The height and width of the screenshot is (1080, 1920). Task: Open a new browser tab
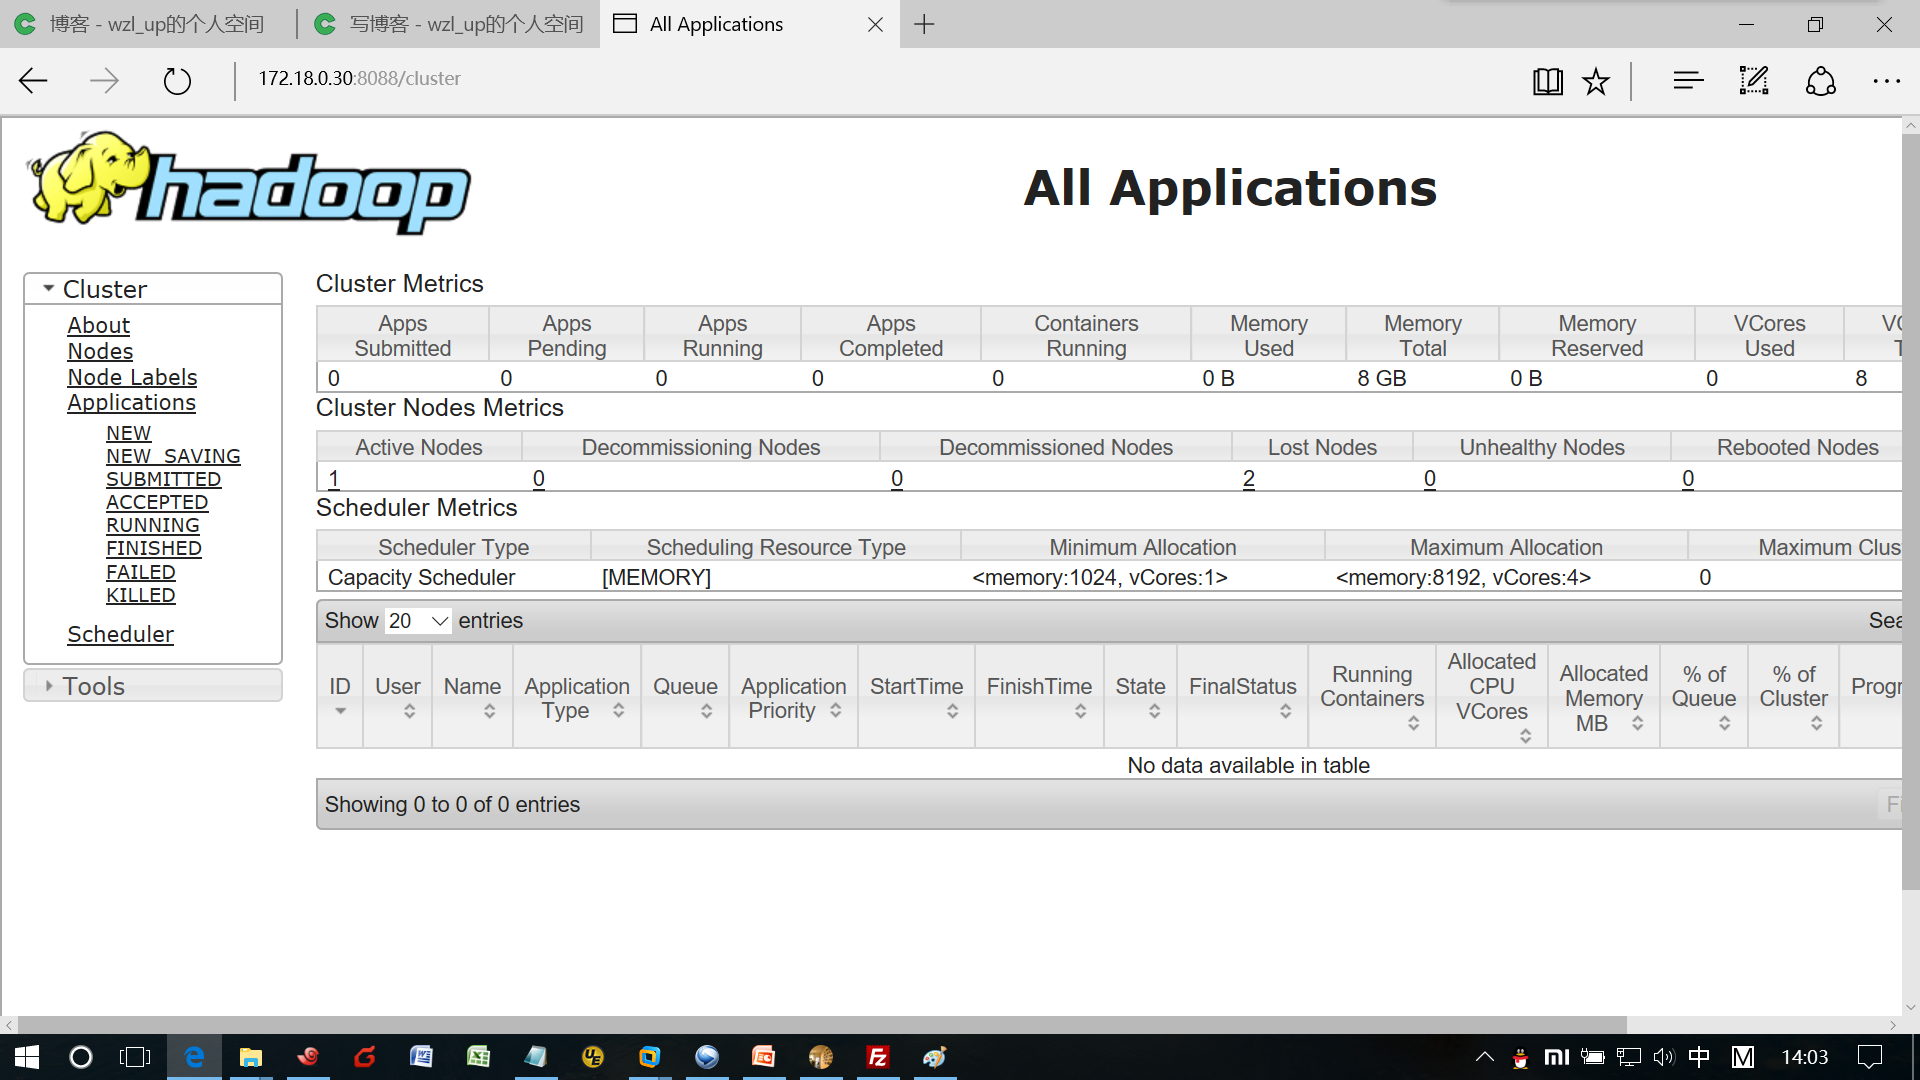[924, 24]
